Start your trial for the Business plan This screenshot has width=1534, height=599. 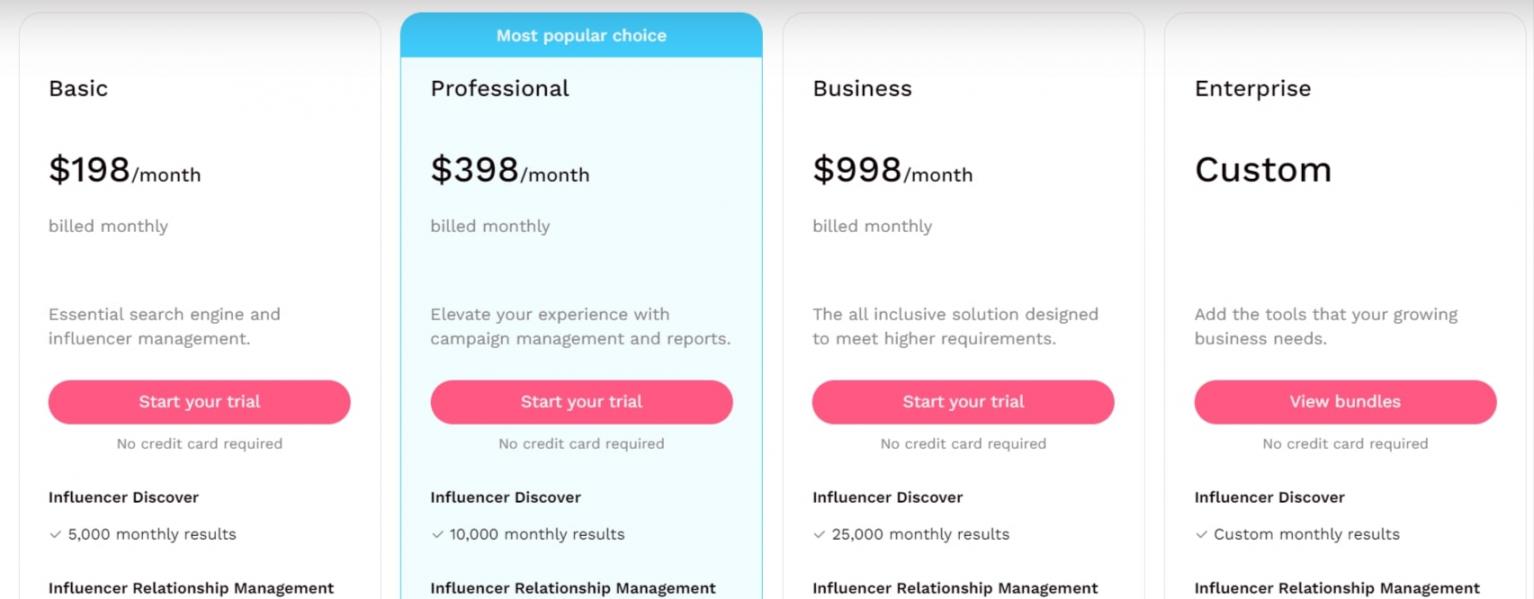click(x=963, y=402)
